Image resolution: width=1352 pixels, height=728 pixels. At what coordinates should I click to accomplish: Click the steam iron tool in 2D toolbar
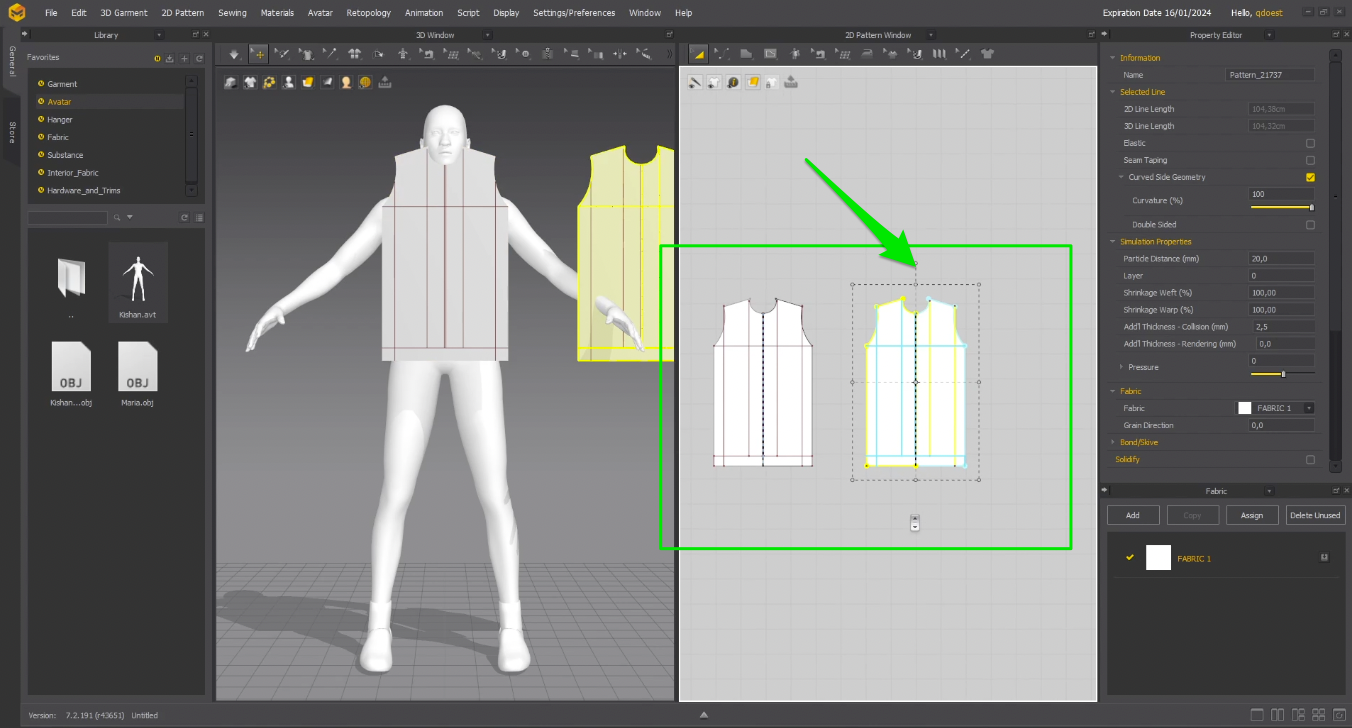coord(867,54)
